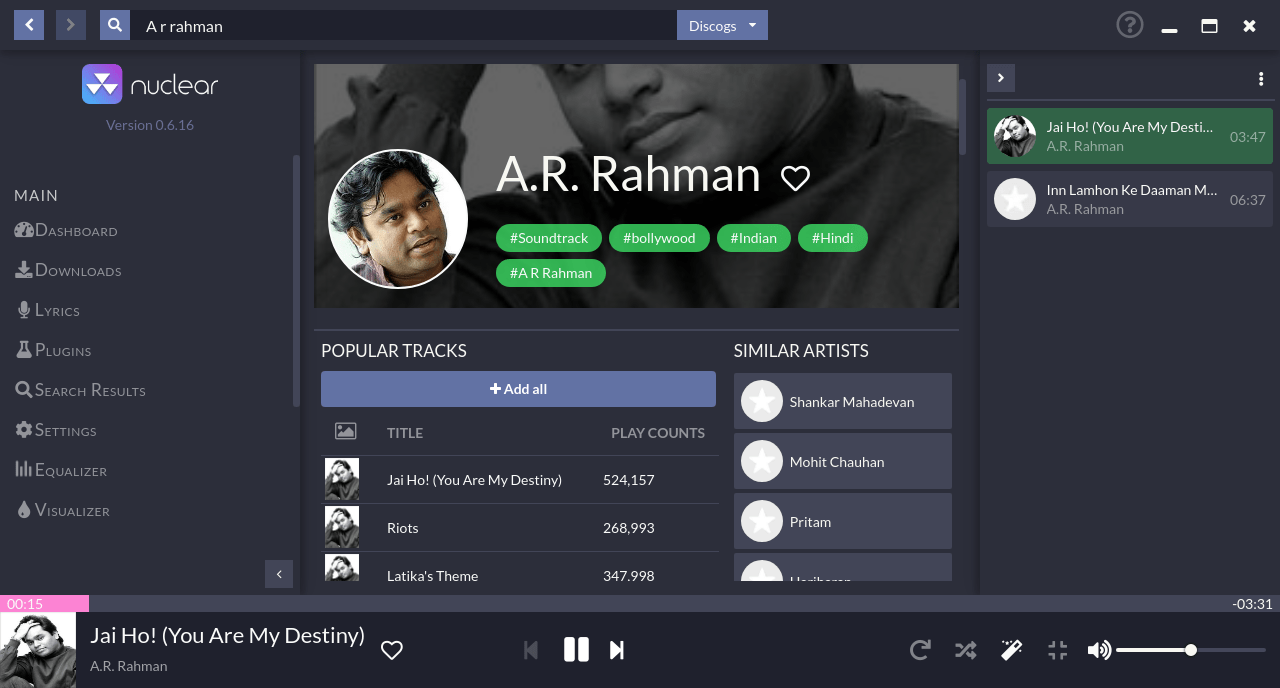
Task: Toggle autoradio magic wand option
Action: [1011, 650]
